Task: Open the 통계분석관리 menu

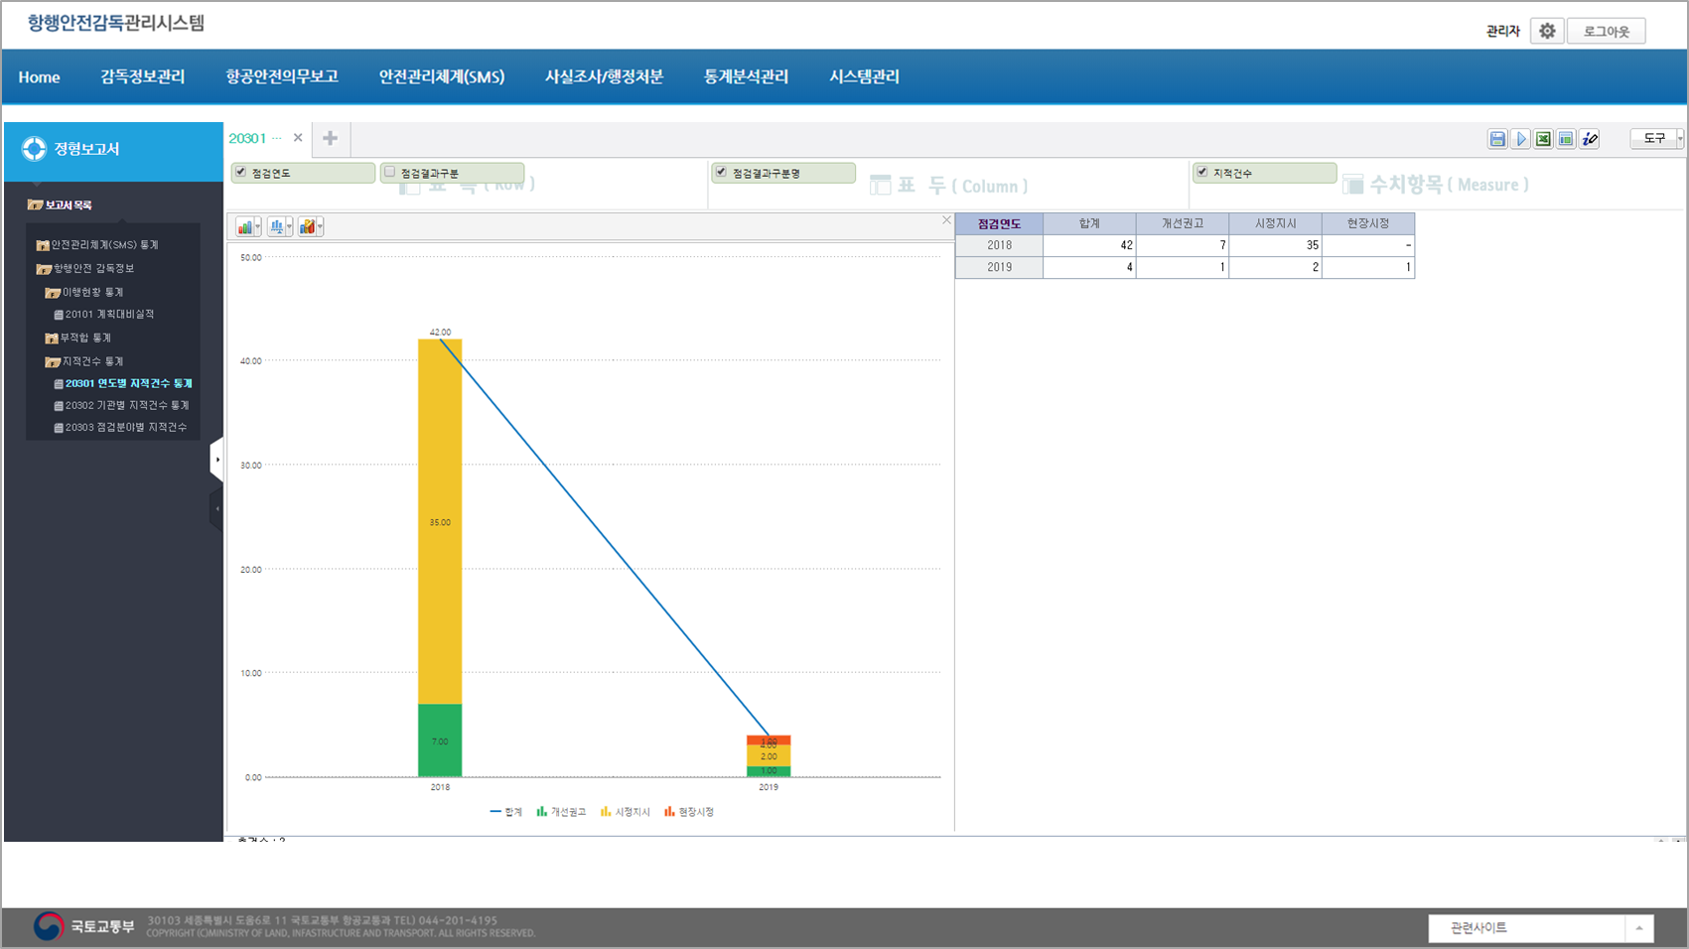Action: [x=746, y=77]
